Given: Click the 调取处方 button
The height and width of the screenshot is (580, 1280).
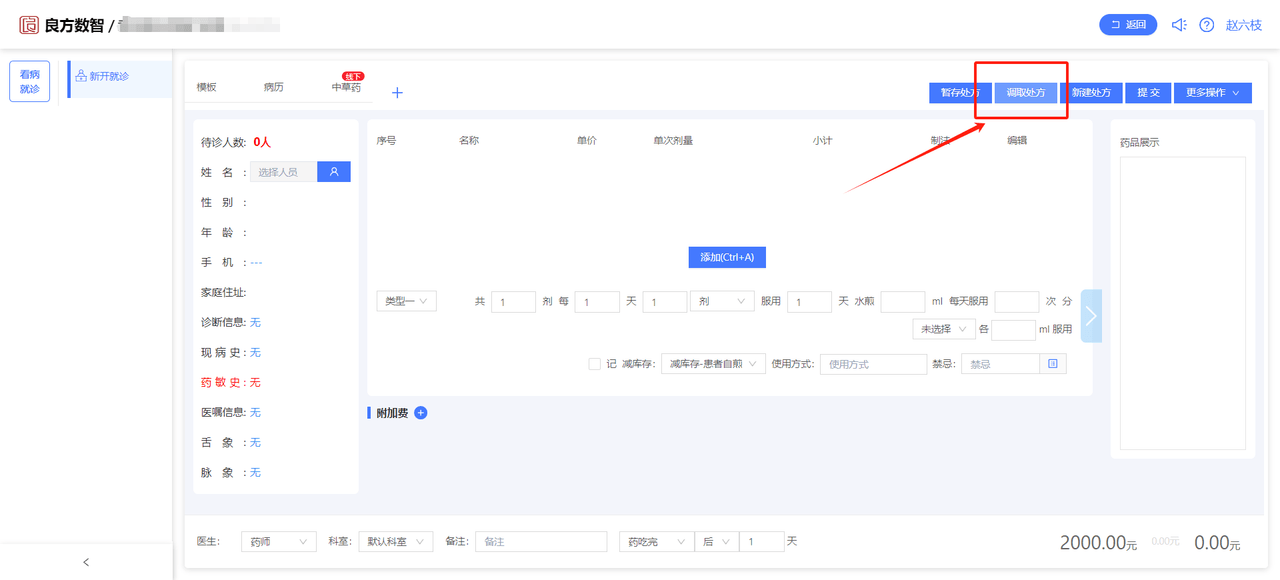Looking at the screenshot, I should pos(1026,92).
